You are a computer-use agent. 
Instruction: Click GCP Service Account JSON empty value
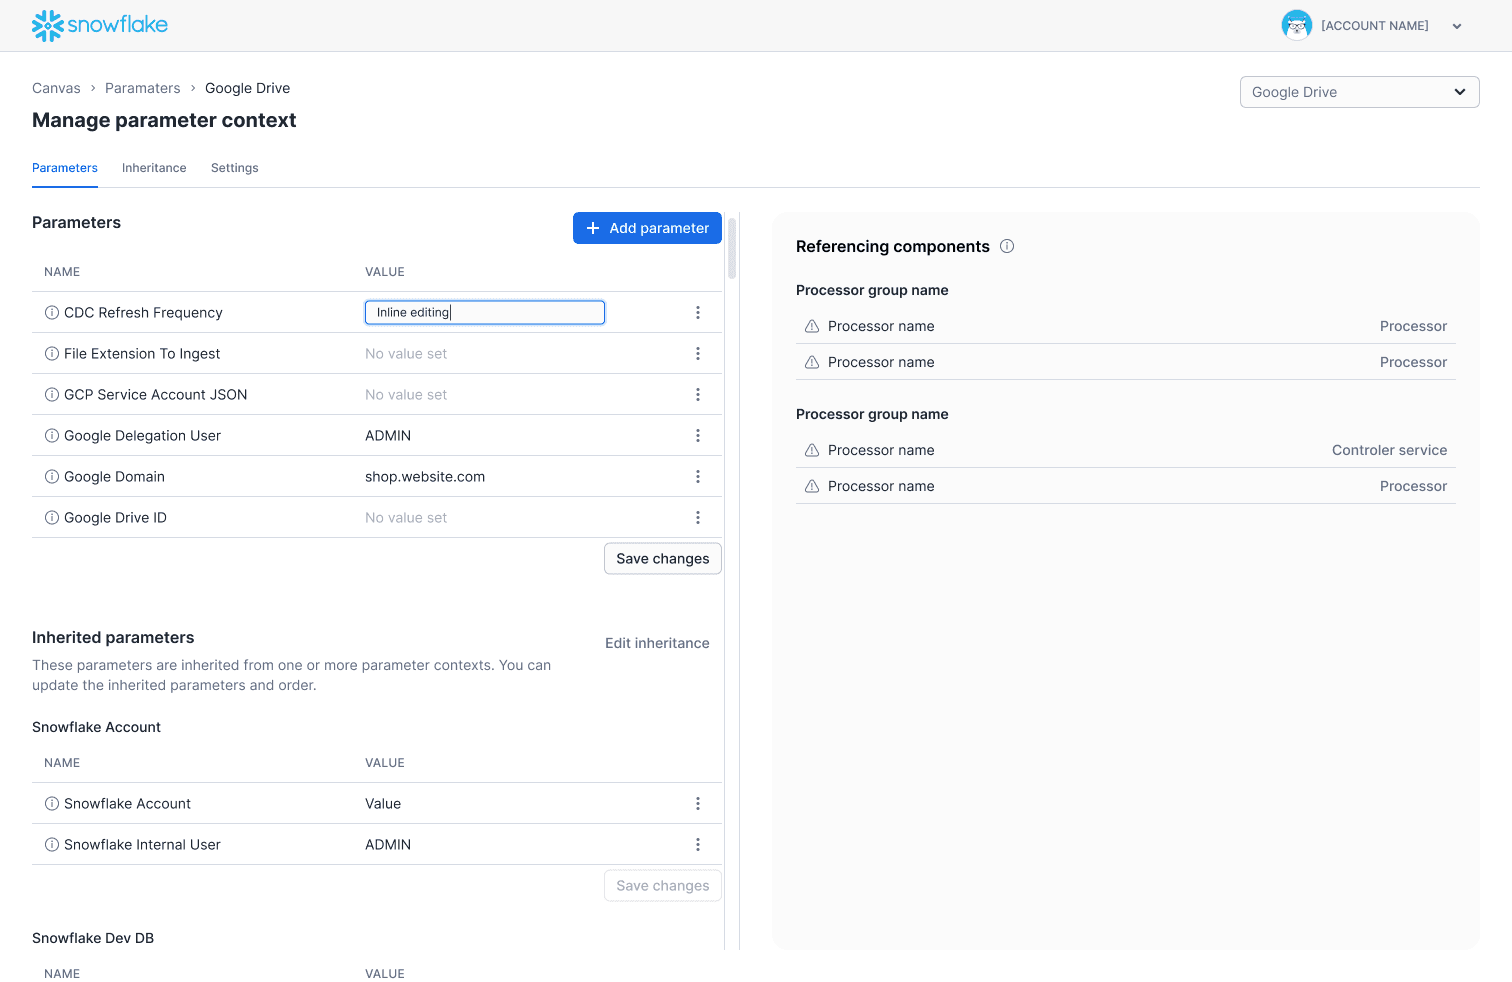pyautogui.click(x=406, y=395)
